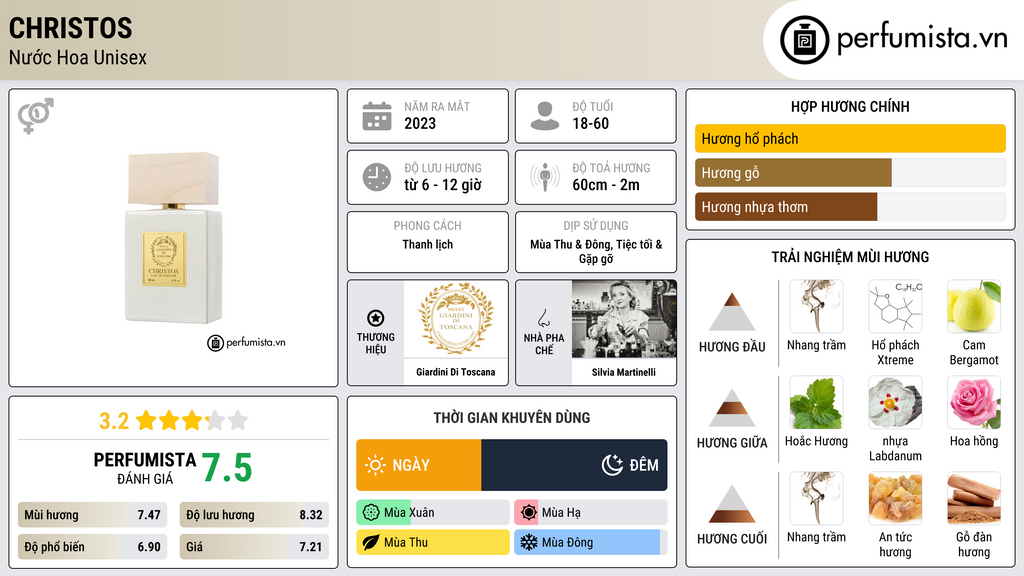Click the CHRISTOS product title

pos(71,28)
